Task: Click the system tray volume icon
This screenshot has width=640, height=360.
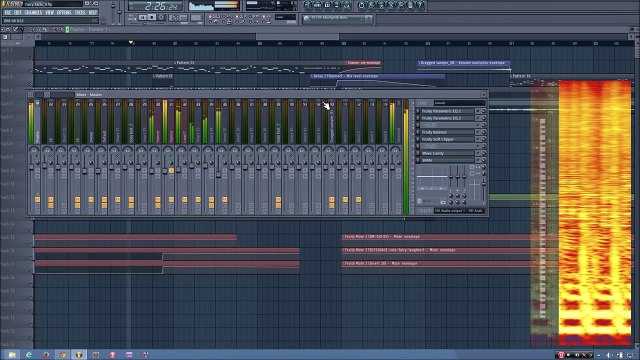Action: 609,355
